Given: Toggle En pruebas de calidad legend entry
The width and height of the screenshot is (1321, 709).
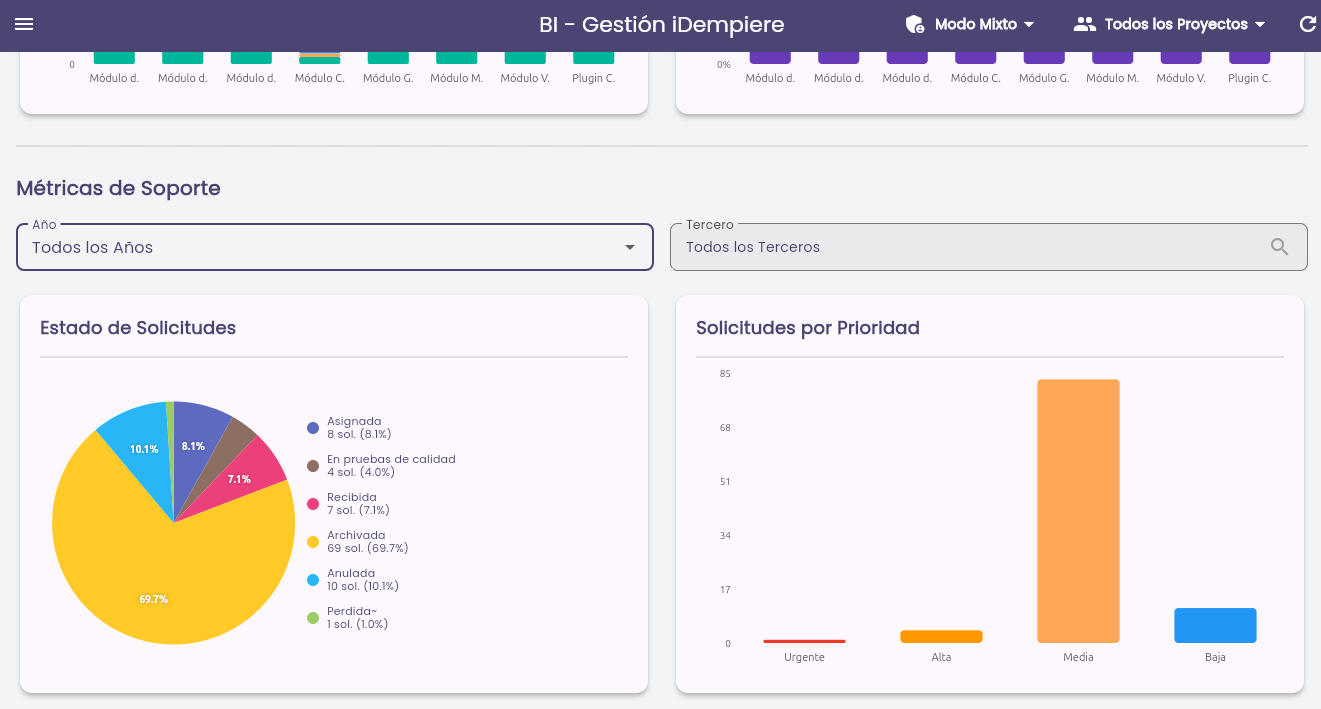Looking at the screenshot, I should click(381, 466).
